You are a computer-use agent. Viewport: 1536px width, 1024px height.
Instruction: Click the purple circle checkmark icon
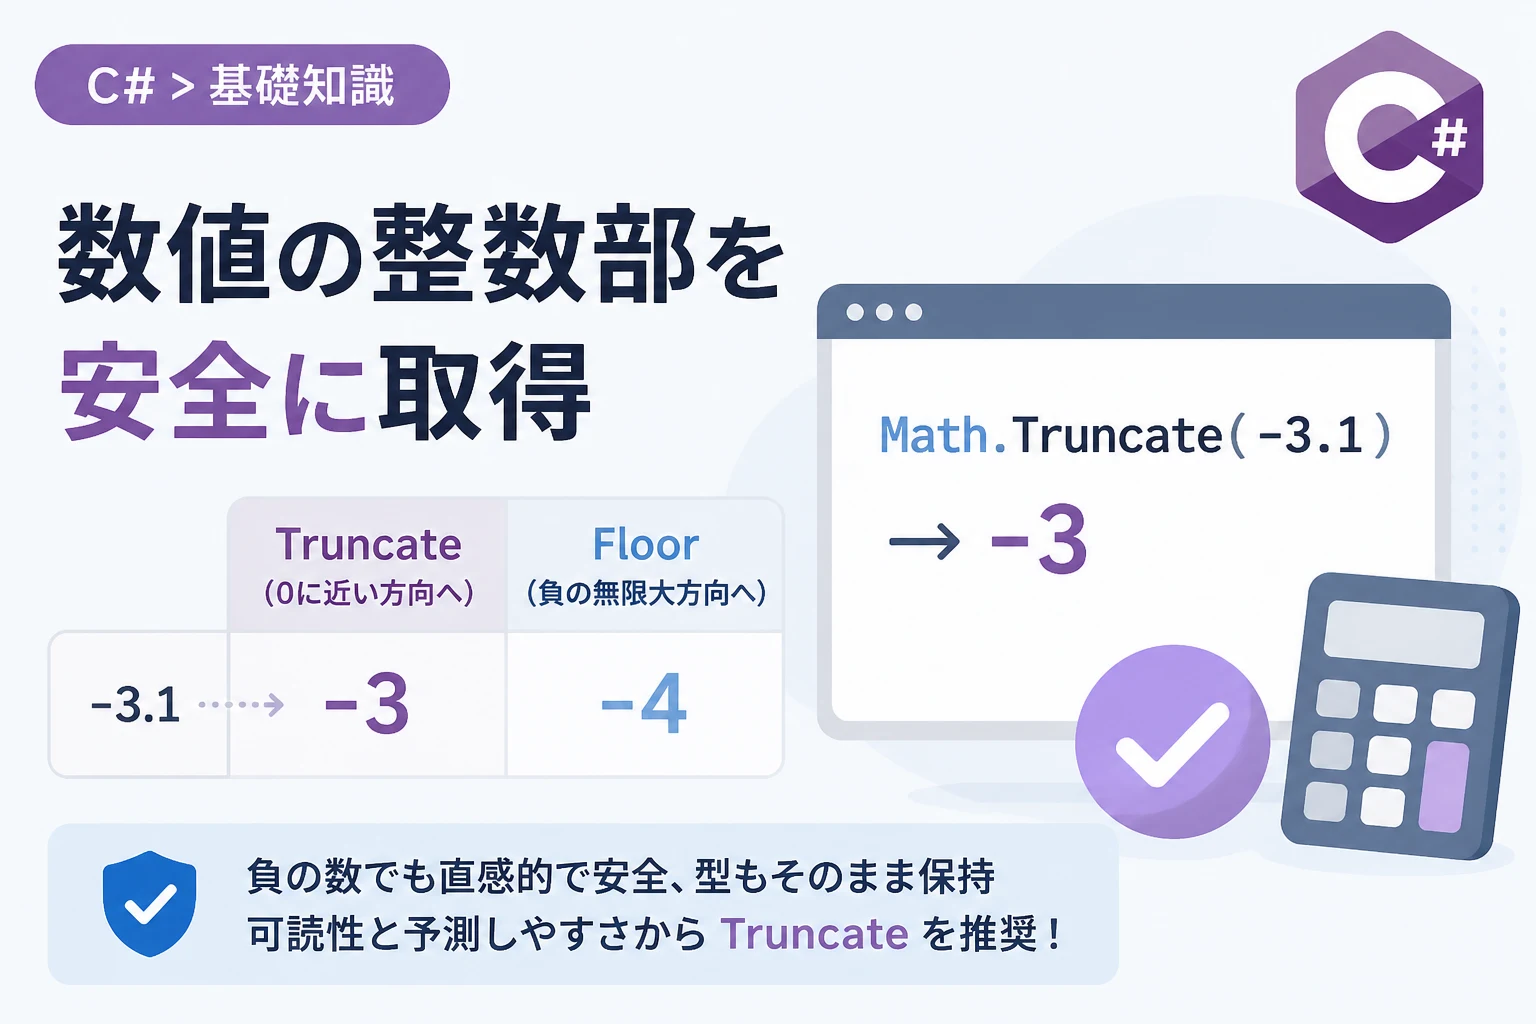(x=1172, y=742)
